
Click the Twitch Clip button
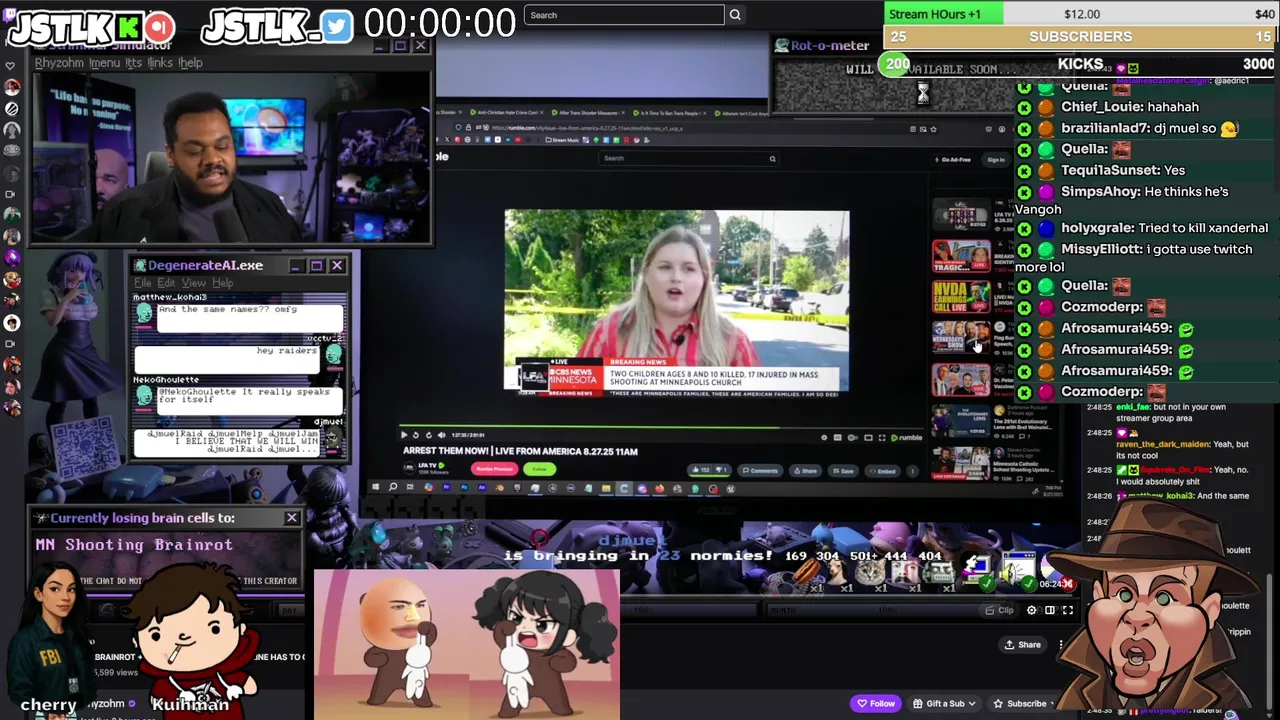coord(999,610)
